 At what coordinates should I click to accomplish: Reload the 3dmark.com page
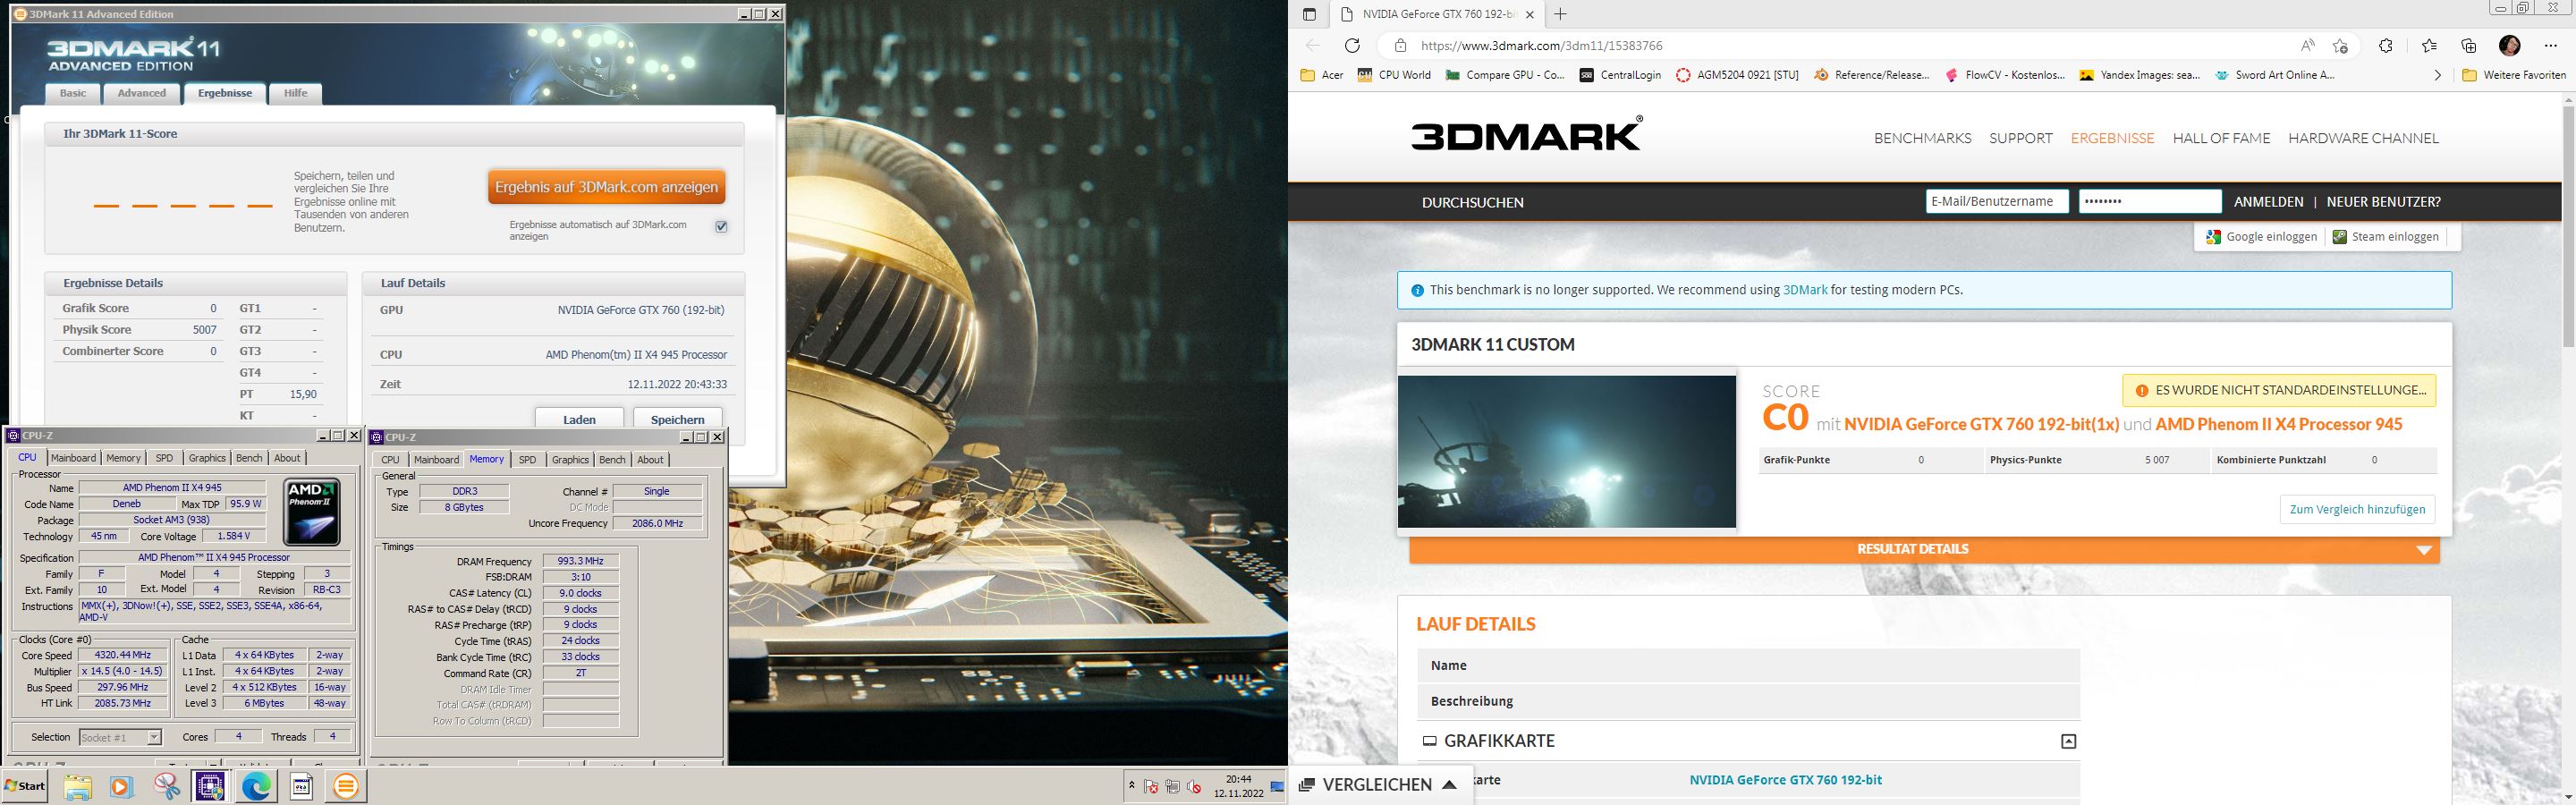(x=1352, y=46)
